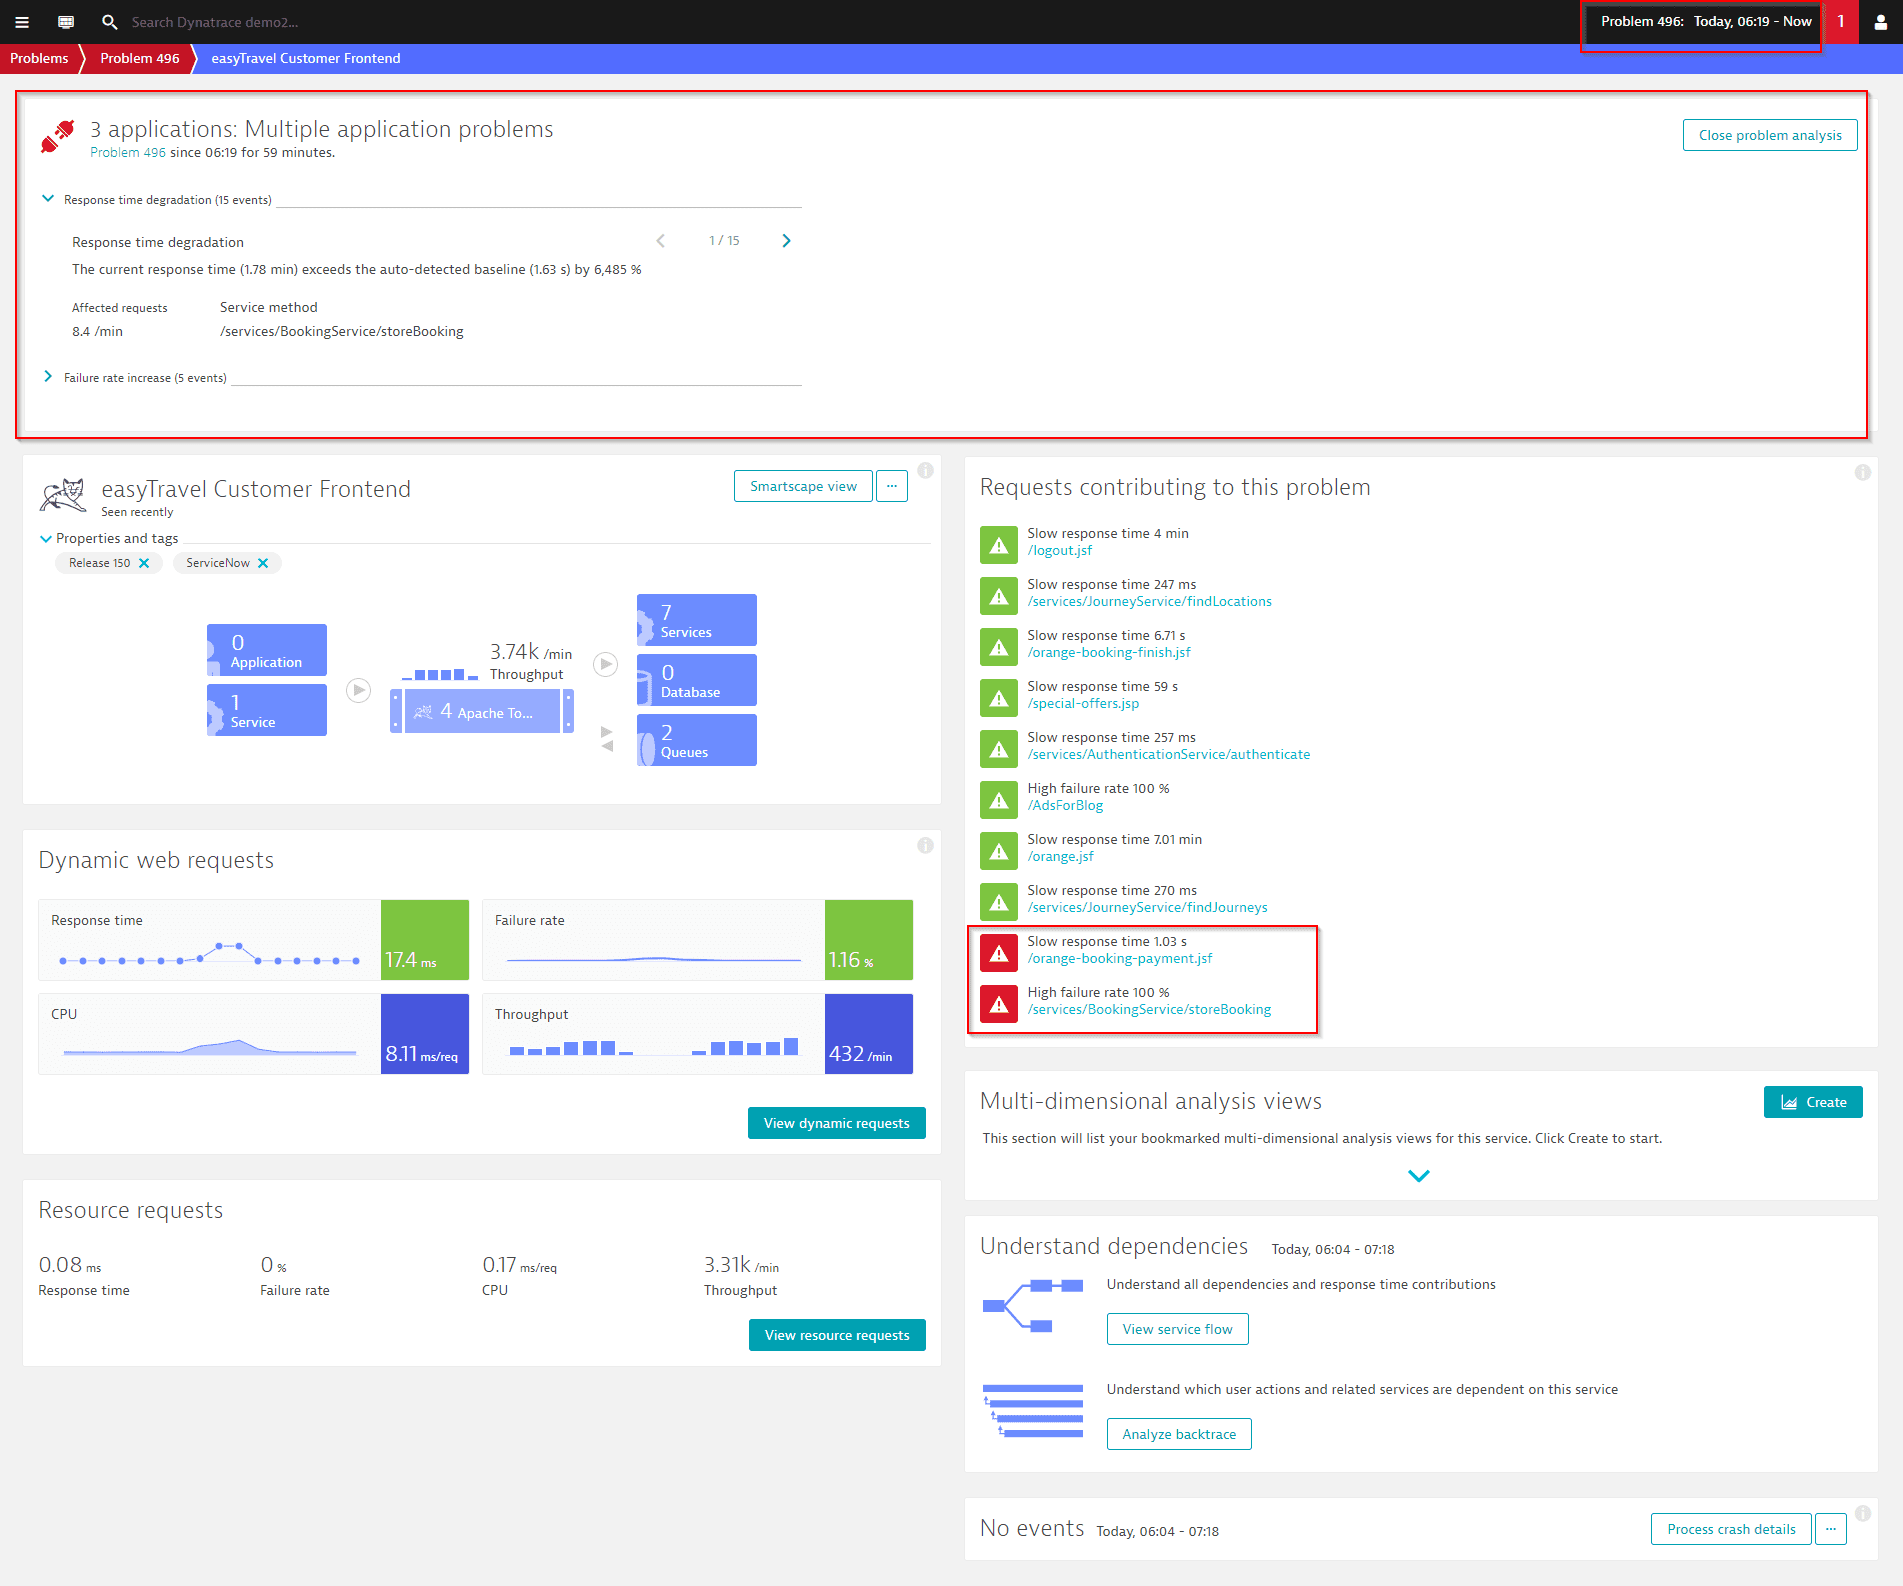The width and height of the screenshot is (1903, 1586).
Task: Remove the Release 150 tag
Action: 144,563
